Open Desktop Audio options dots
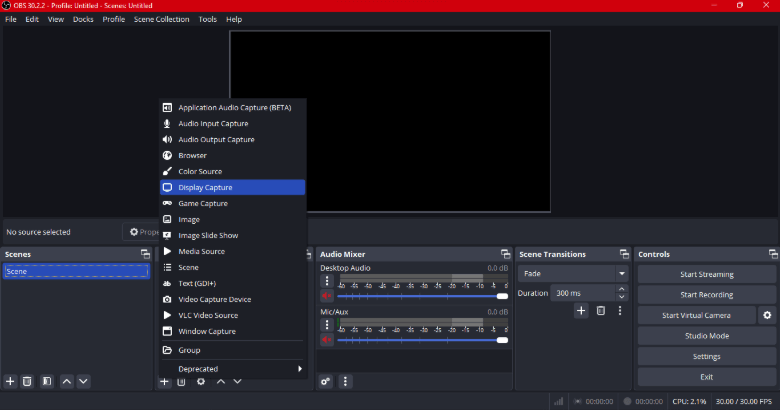780x410 pixels. click(x=327, y=281)
